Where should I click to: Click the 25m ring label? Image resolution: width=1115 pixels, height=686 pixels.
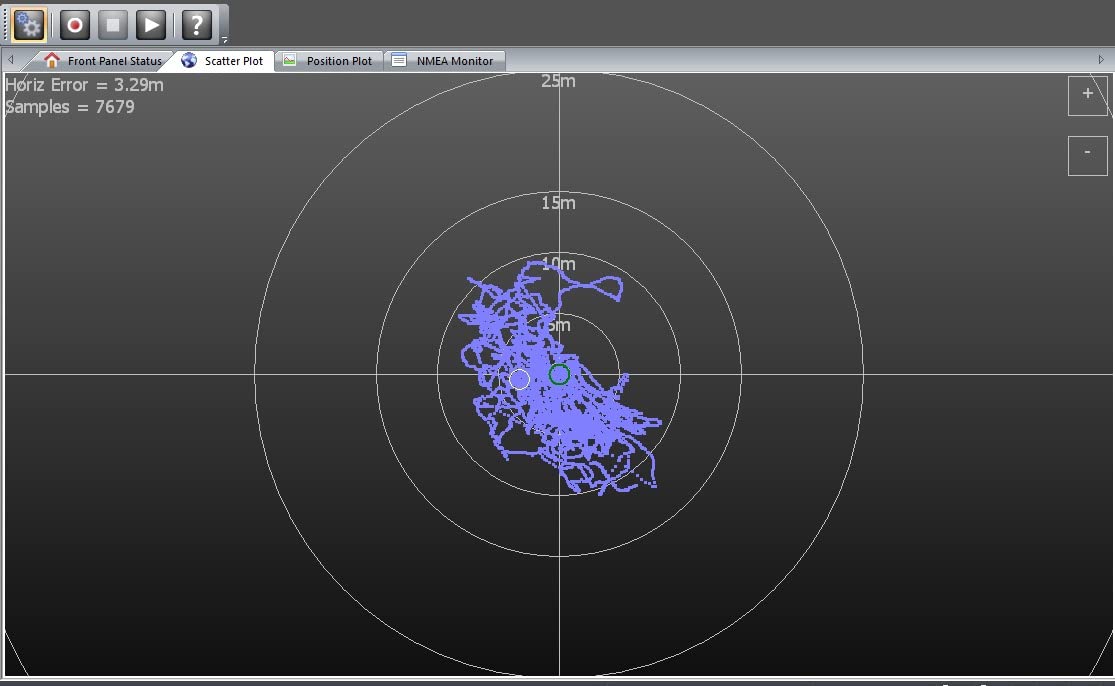pyautogui.click(x=558, y=81)
